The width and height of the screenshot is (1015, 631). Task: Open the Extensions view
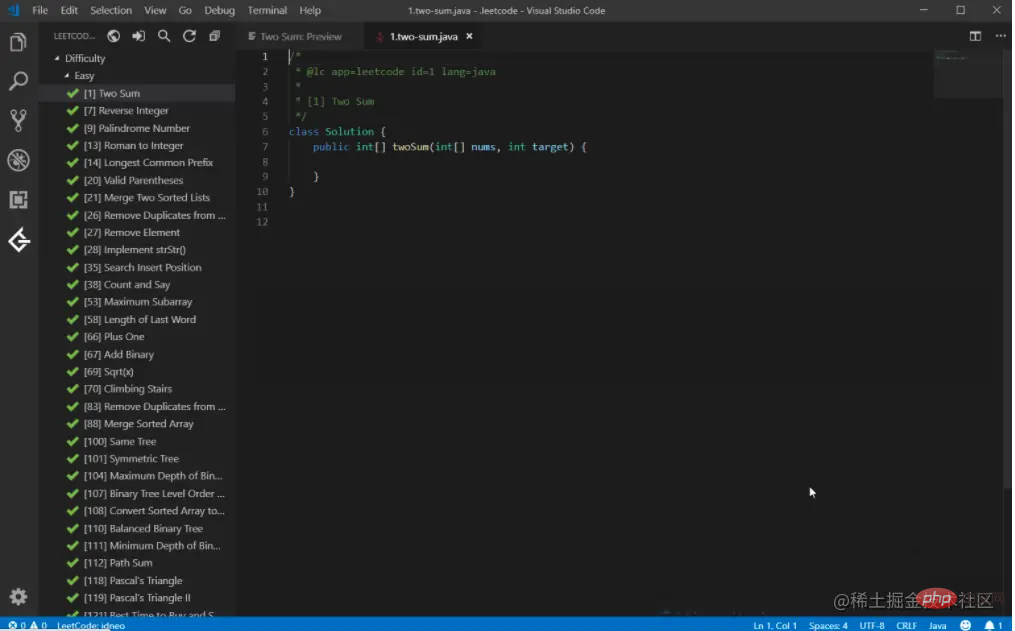[18, 199]
